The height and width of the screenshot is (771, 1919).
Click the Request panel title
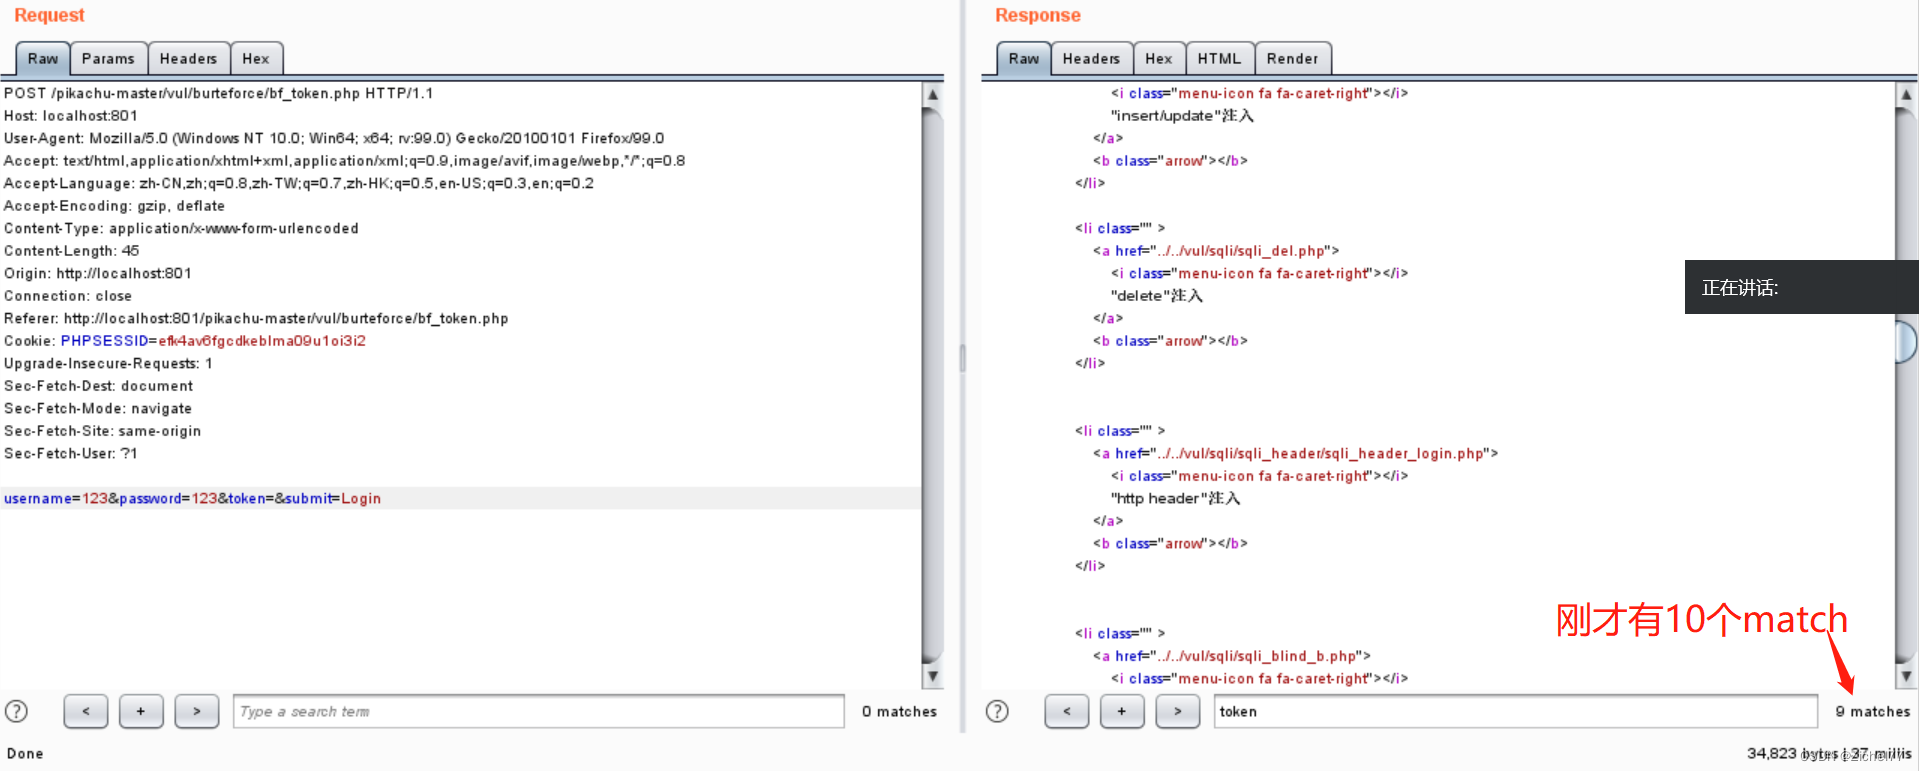coord(49,15)
